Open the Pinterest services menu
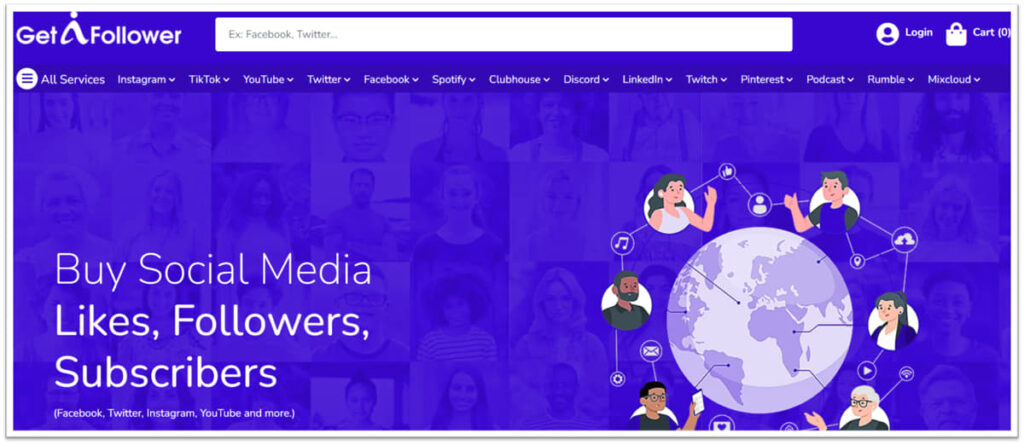 point(767,80)
